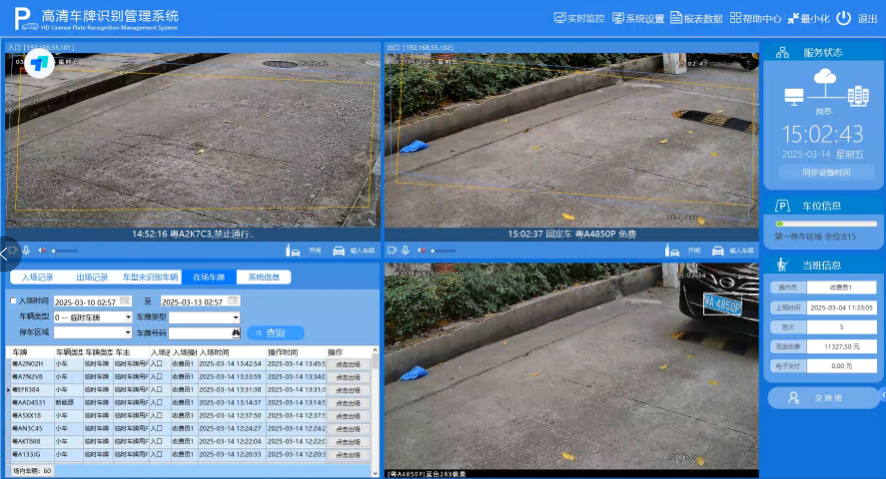Adjust the entrance camera volume slider
886x479 pixels.
point(63,250)
